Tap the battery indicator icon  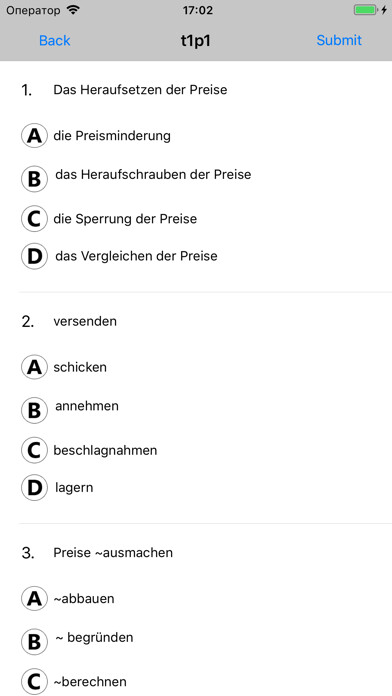365,10
